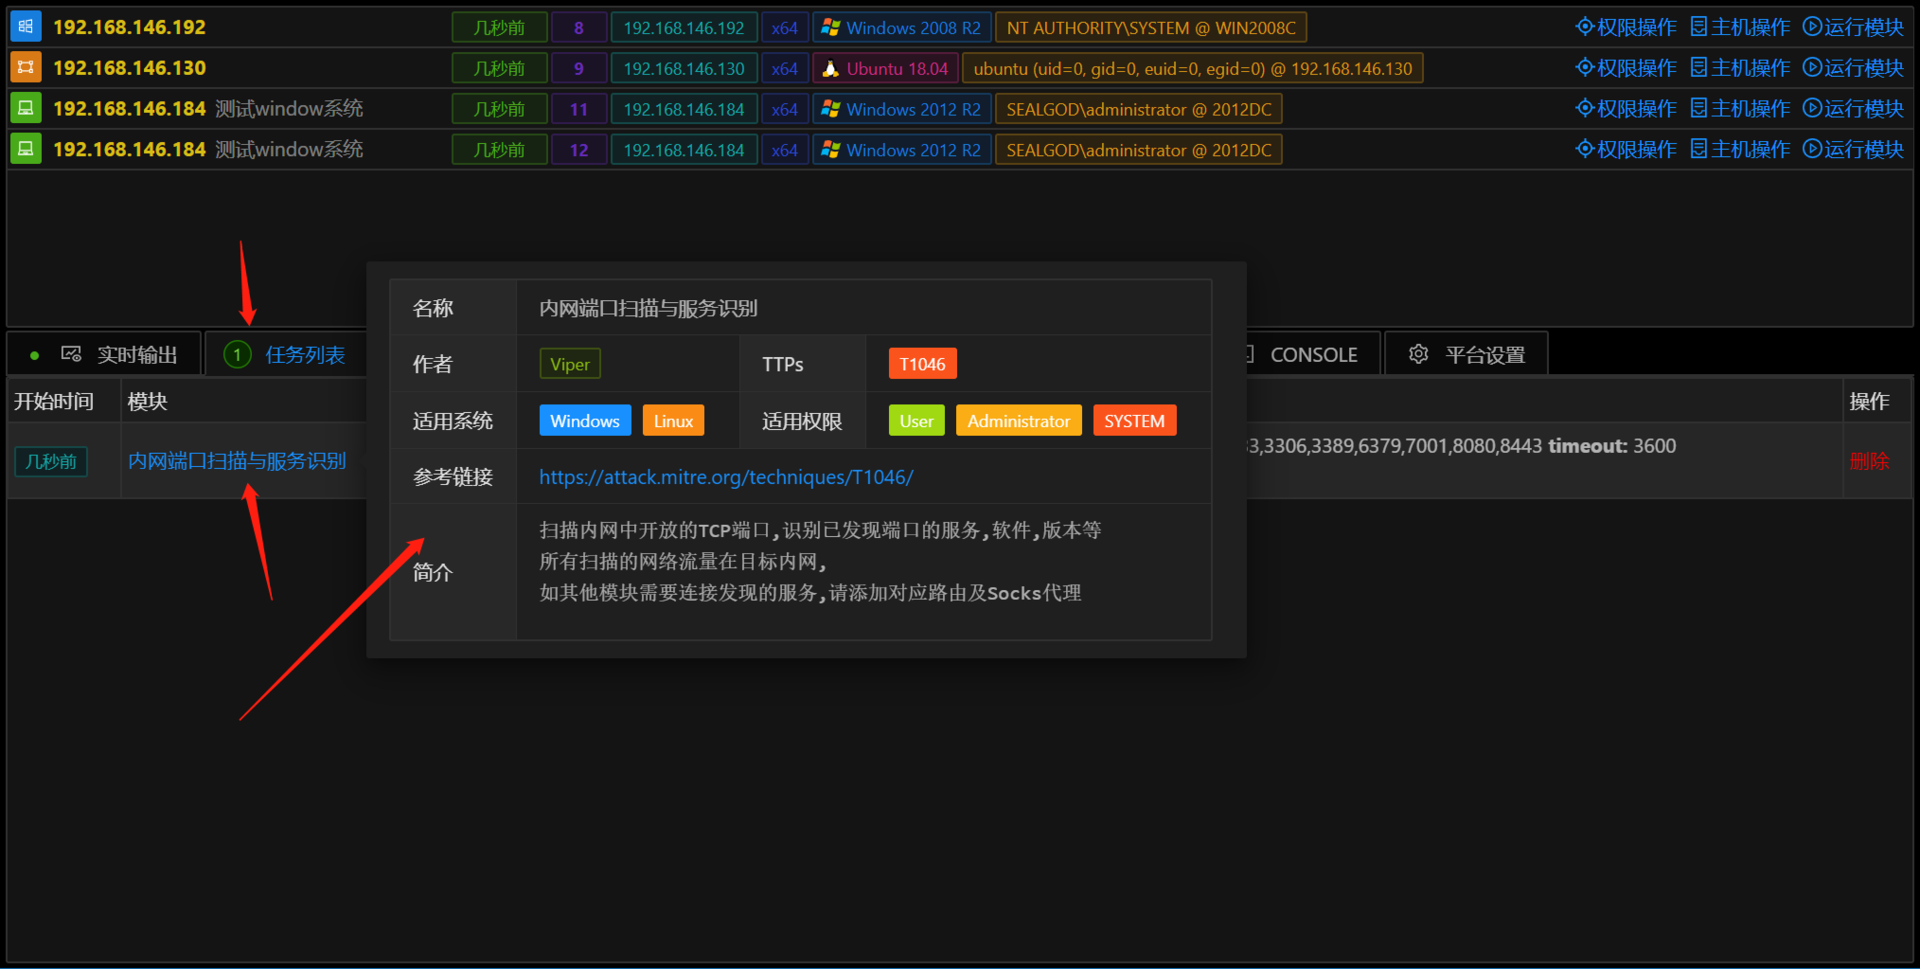
Task: Click 运行模块 icon on the Ubuntu session row
Action: [x=1853, y=67]
